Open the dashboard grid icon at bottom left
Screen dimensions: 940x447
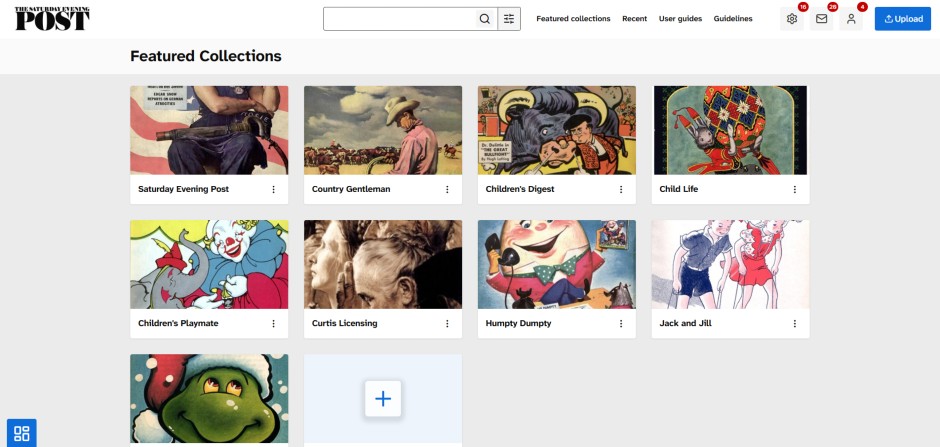(22, 433)
